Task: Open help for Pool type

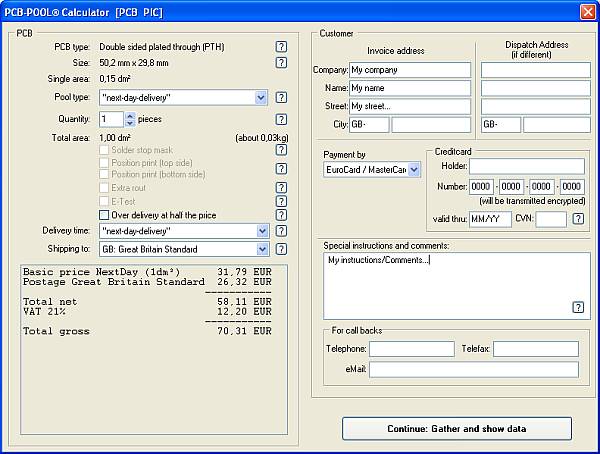Action: [281, 97]
